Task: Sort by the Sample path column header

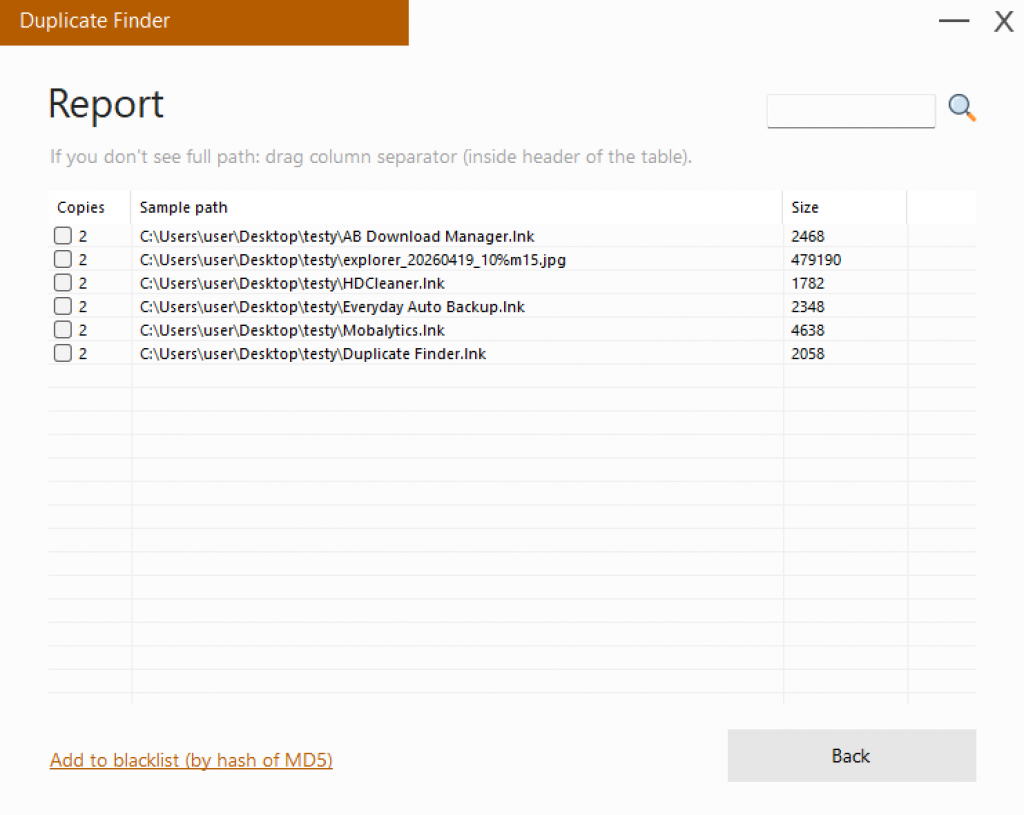Action: (x=183, y=207)
